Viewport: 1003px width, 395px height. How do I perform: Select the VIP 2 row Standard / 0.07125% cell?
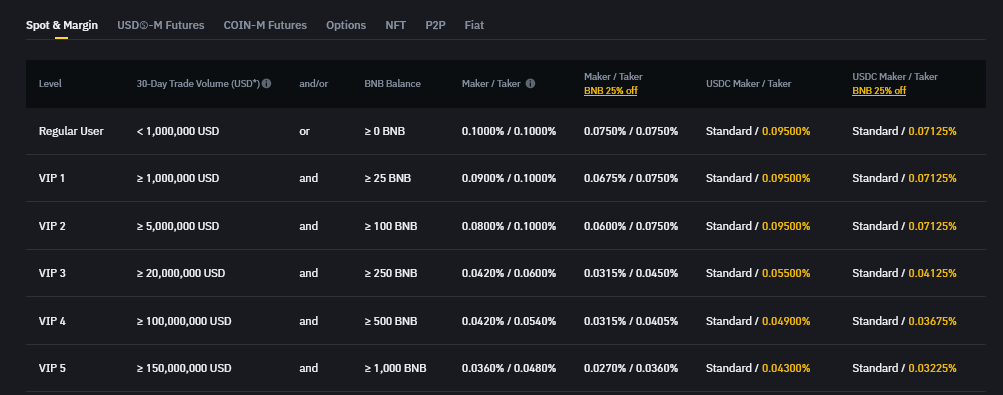coord(904,226)
